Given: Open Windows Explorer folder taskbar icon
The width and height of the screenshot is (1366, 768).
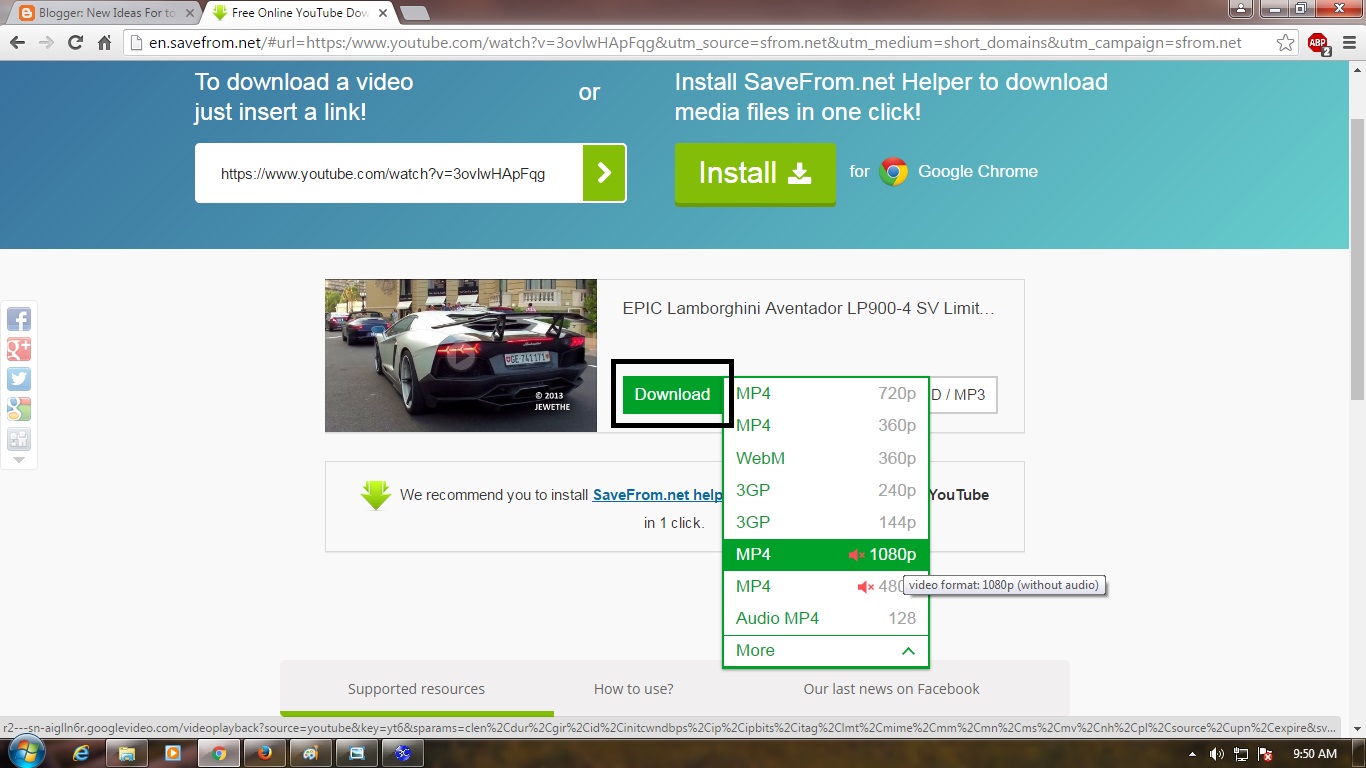Looking at the screenshot, I should pos(127,753).
